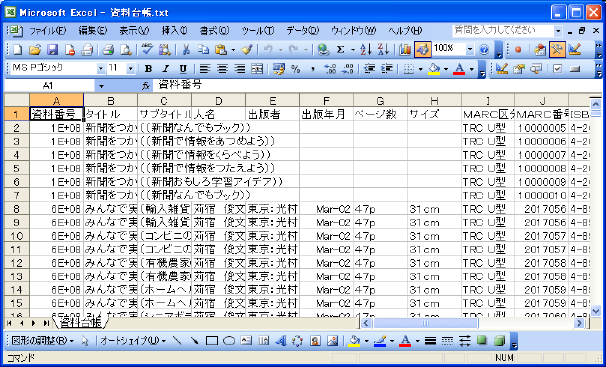Click the AutoSum sigma icon
606x367 pixels.
(340, 49)
